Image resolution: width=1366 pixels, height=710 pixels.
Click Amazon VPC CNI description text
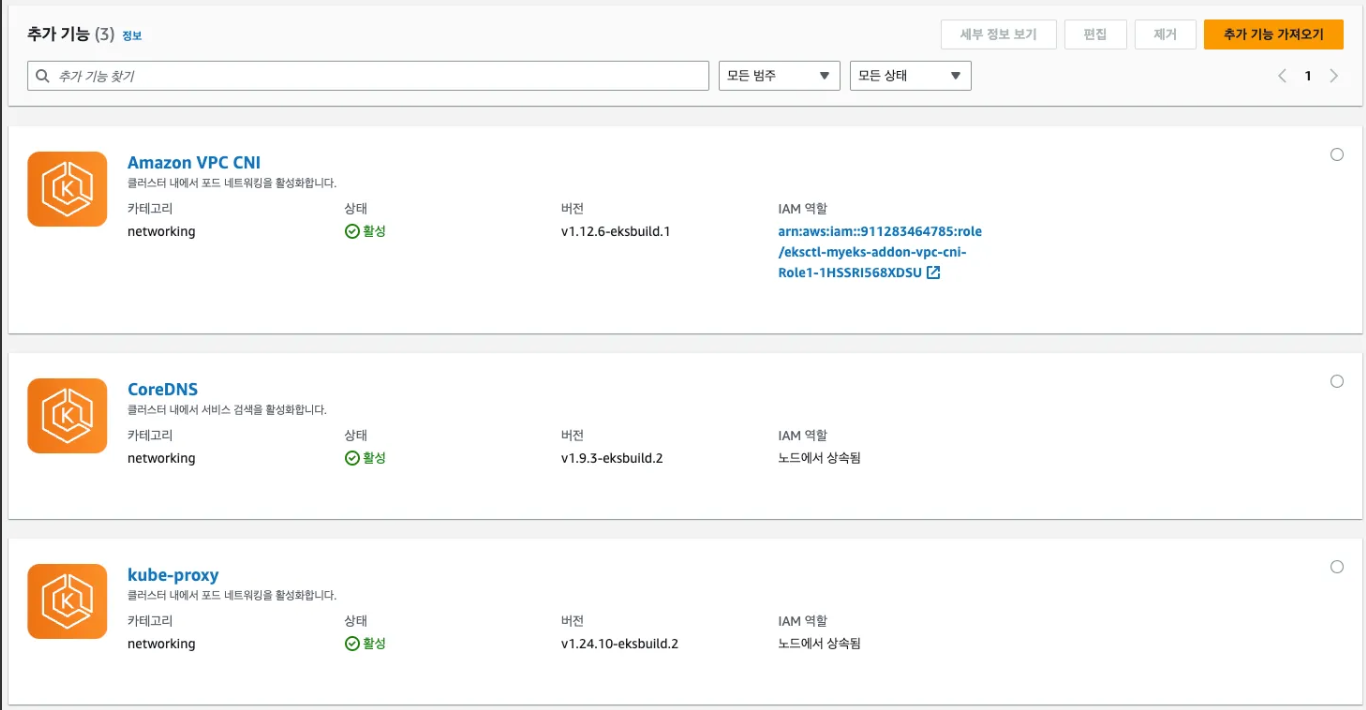pos(232,183)
